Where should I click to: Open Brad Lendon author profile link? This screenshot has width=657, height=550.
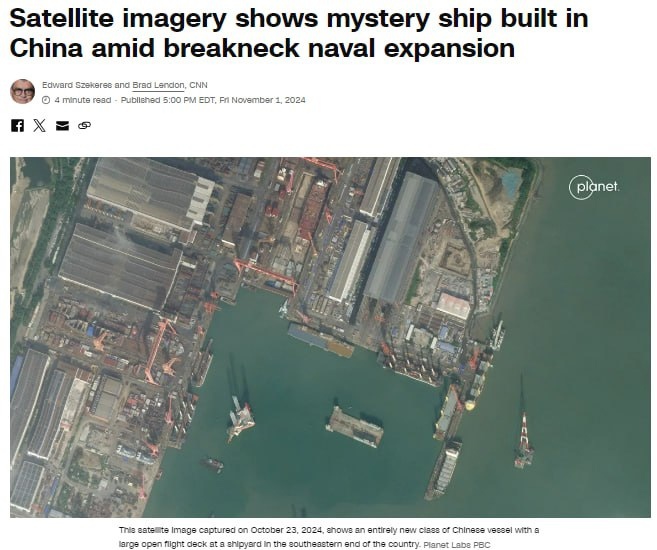point(158,85)
